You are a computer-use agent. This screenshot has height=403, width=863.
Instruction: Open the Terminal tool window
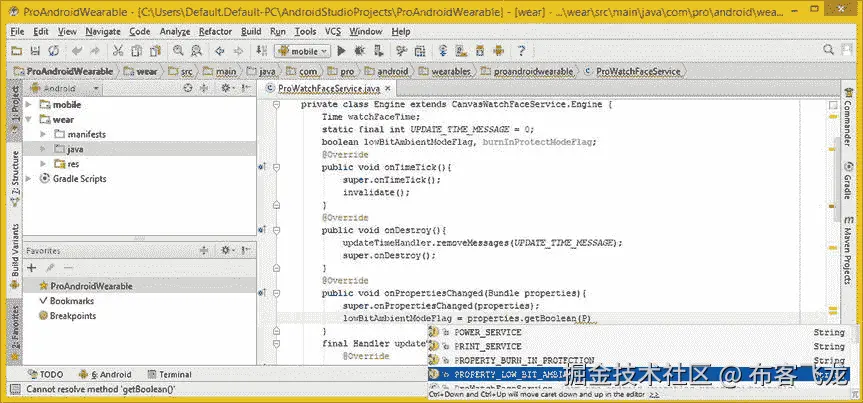tap(169, 374)
